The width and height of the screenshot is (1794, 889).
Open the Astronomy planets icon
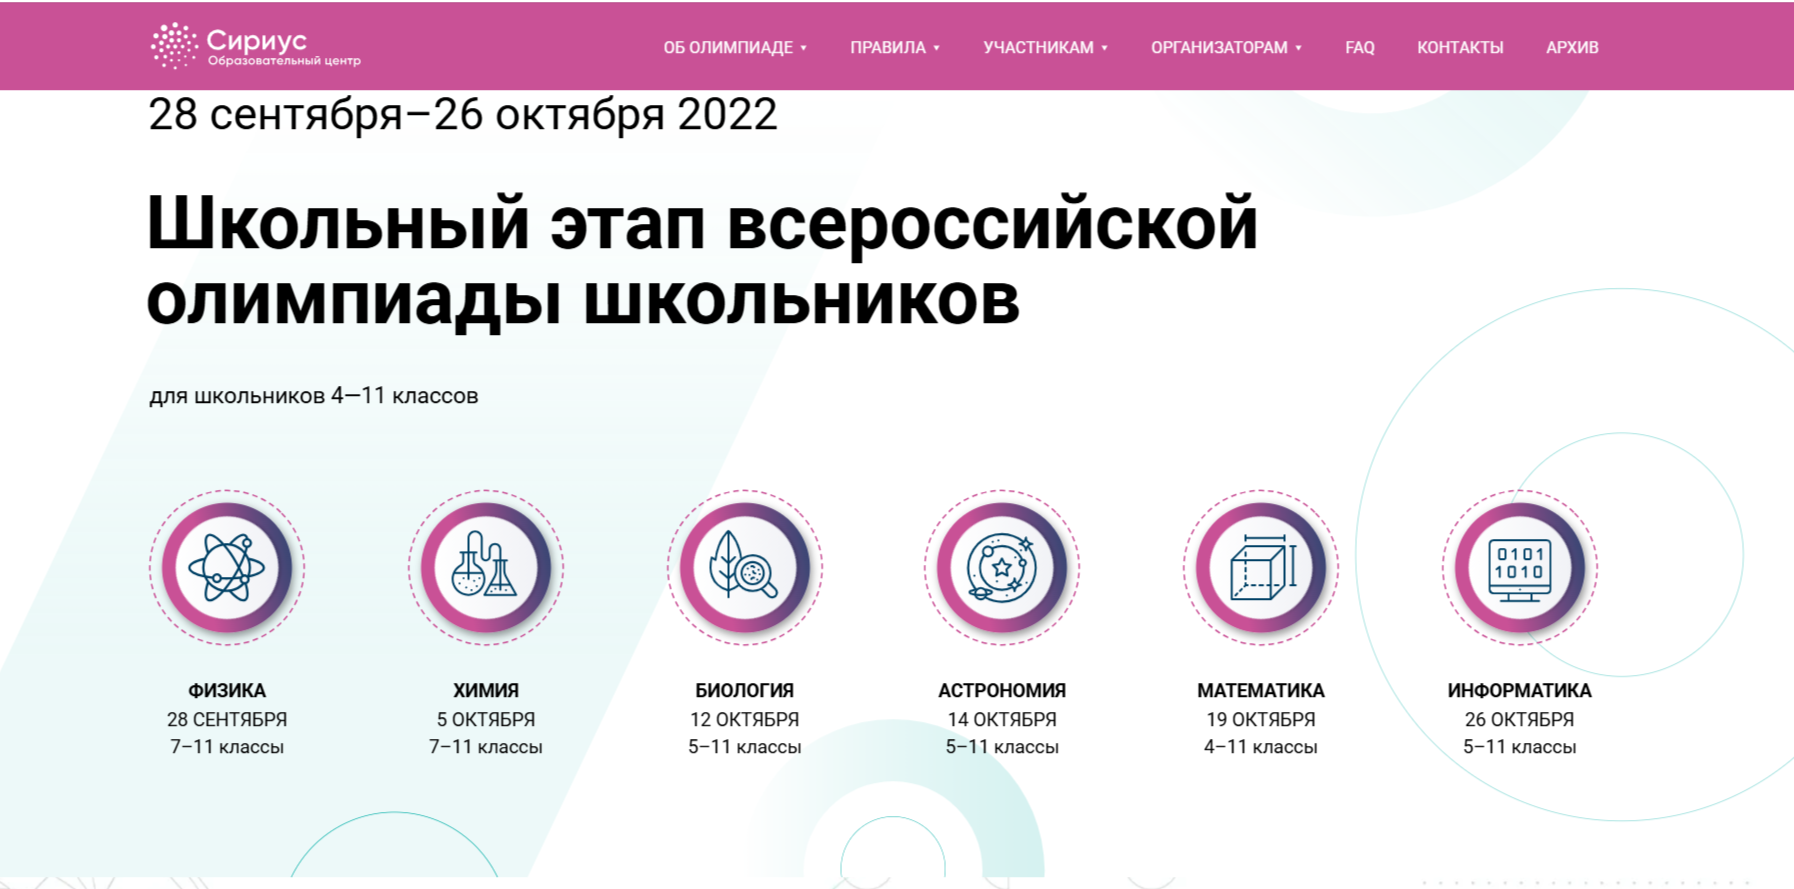(x=1002, y=567)
